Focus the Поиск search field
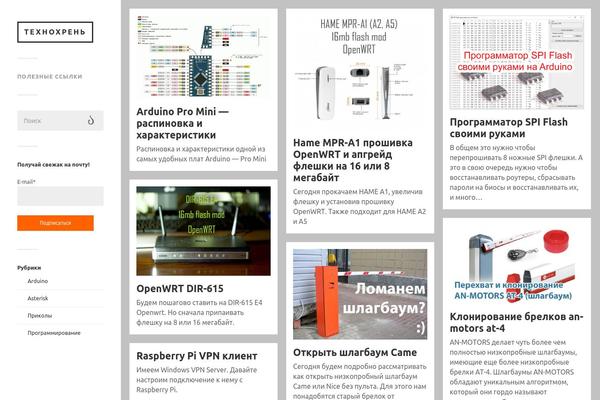 tap(60, 121)
